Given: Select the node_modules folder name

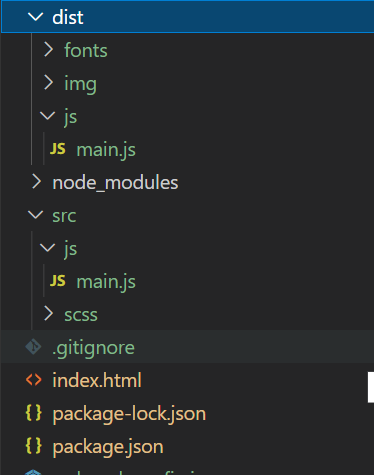Looking at the screenshot, I should (x=115, y=183).
